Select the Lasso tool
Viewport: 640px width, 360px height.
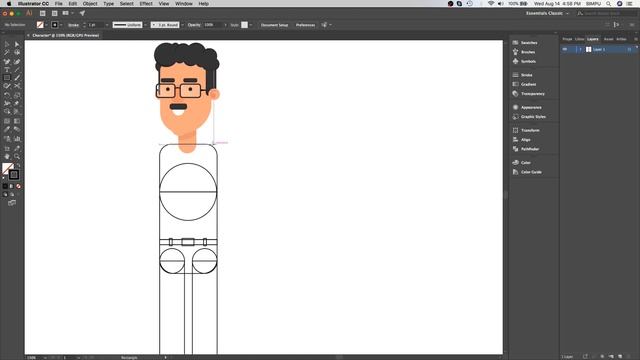click(17, 52)
